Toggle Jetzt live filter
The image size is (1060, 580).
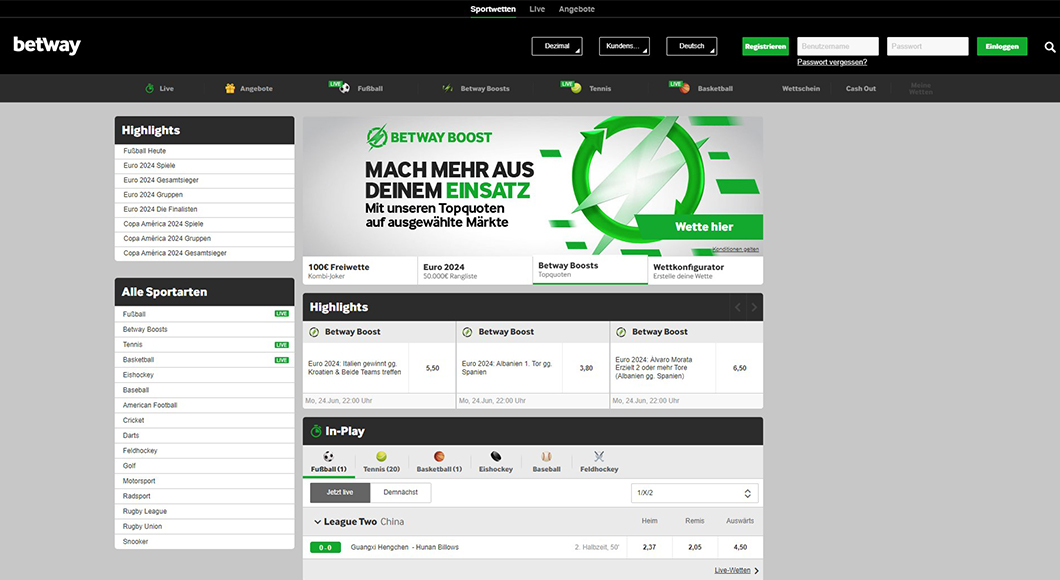tap(340, 493)
